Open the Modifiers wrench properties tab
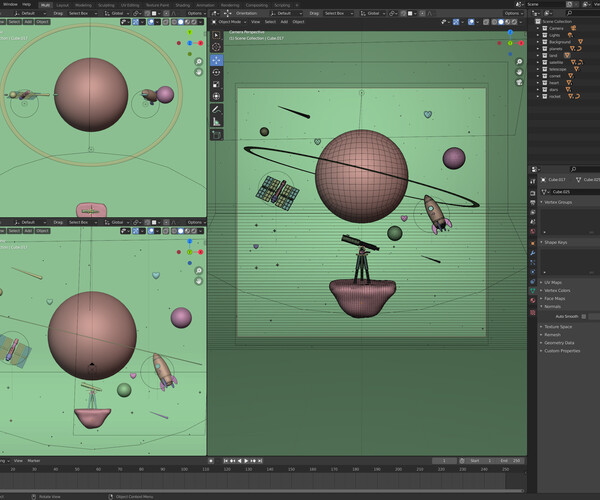Viewport: 600px width, 500px height. pos(533,254)
